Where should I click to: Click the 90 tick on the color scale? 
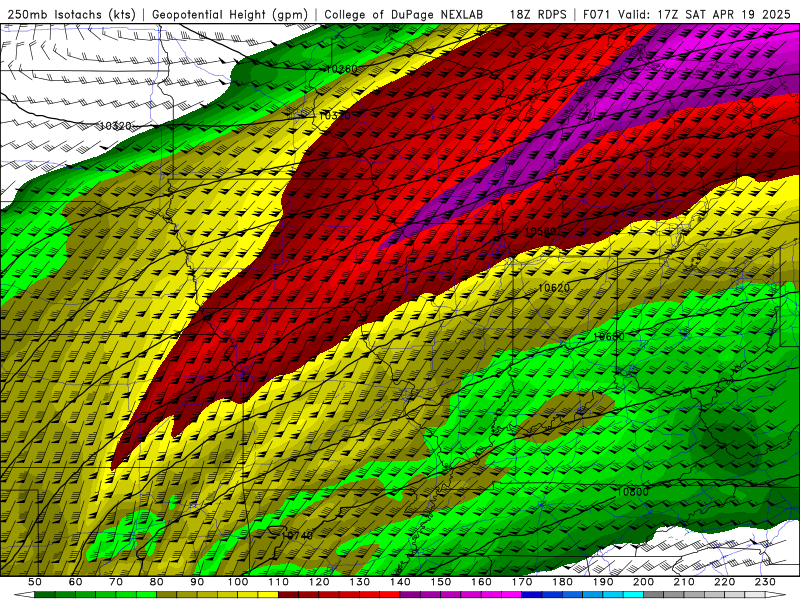tap(197, 582)
